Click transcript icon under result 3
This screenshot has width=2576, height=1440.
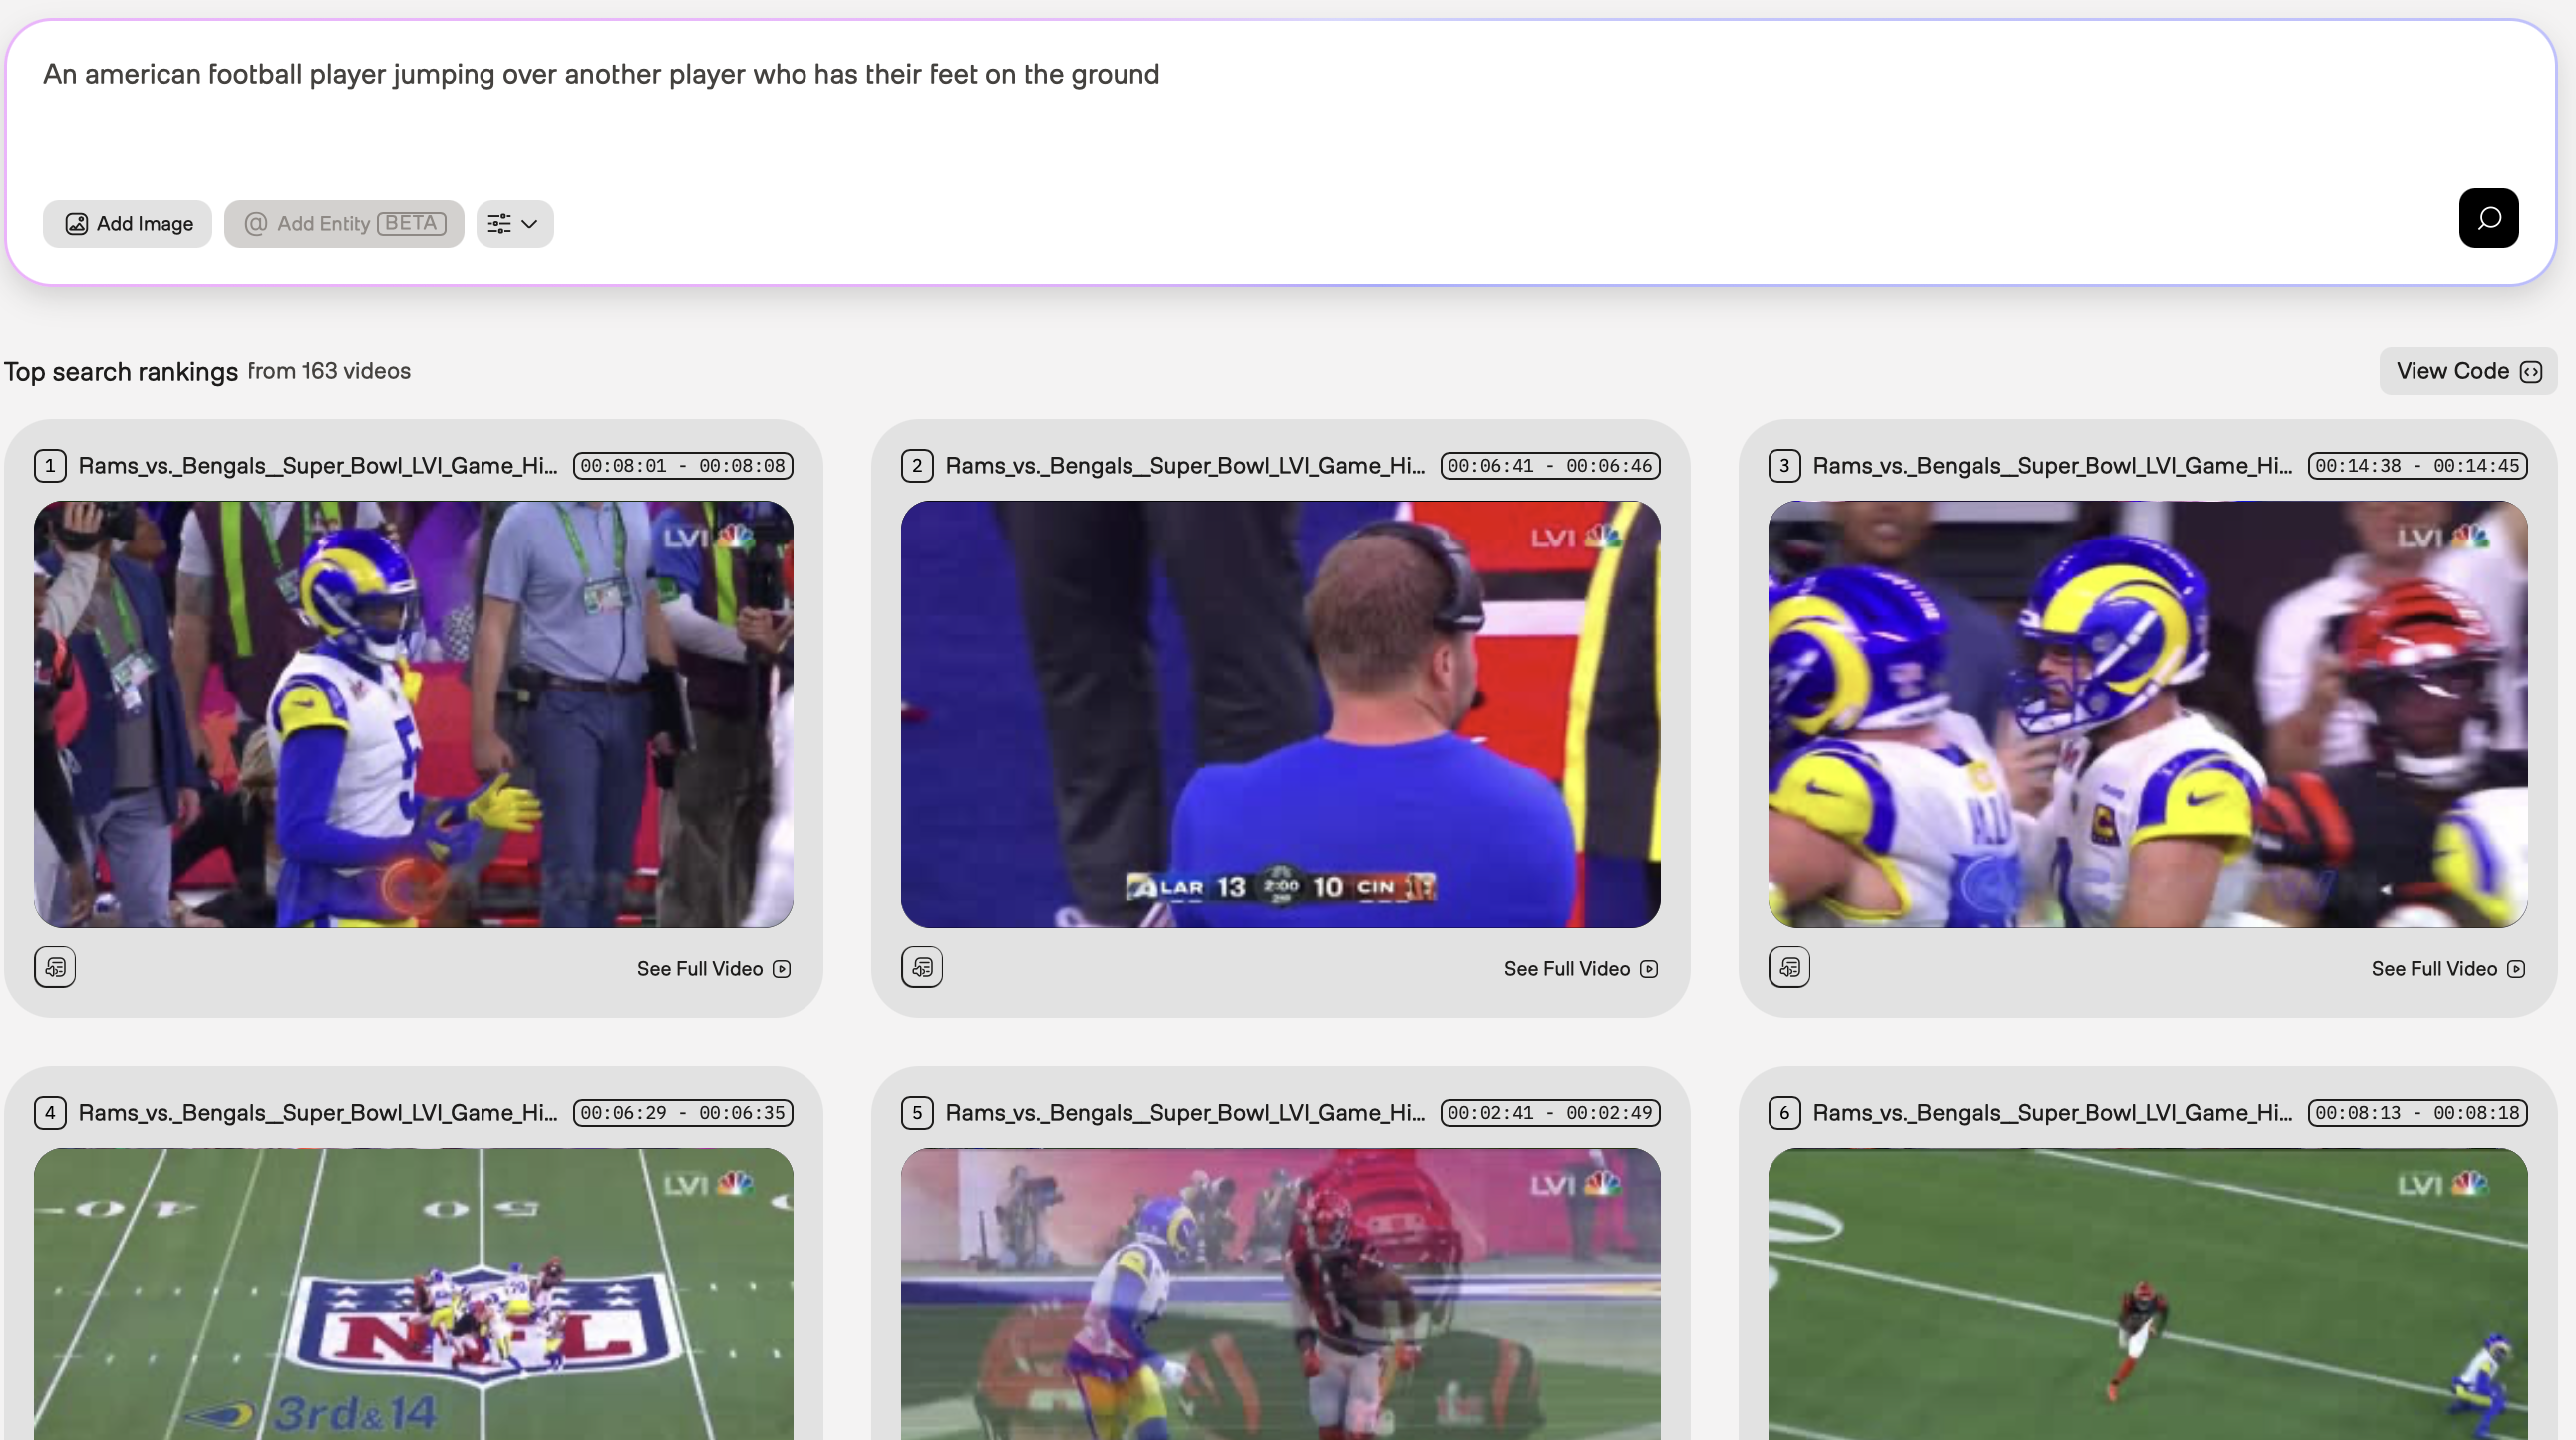(x=1789, y=967)
